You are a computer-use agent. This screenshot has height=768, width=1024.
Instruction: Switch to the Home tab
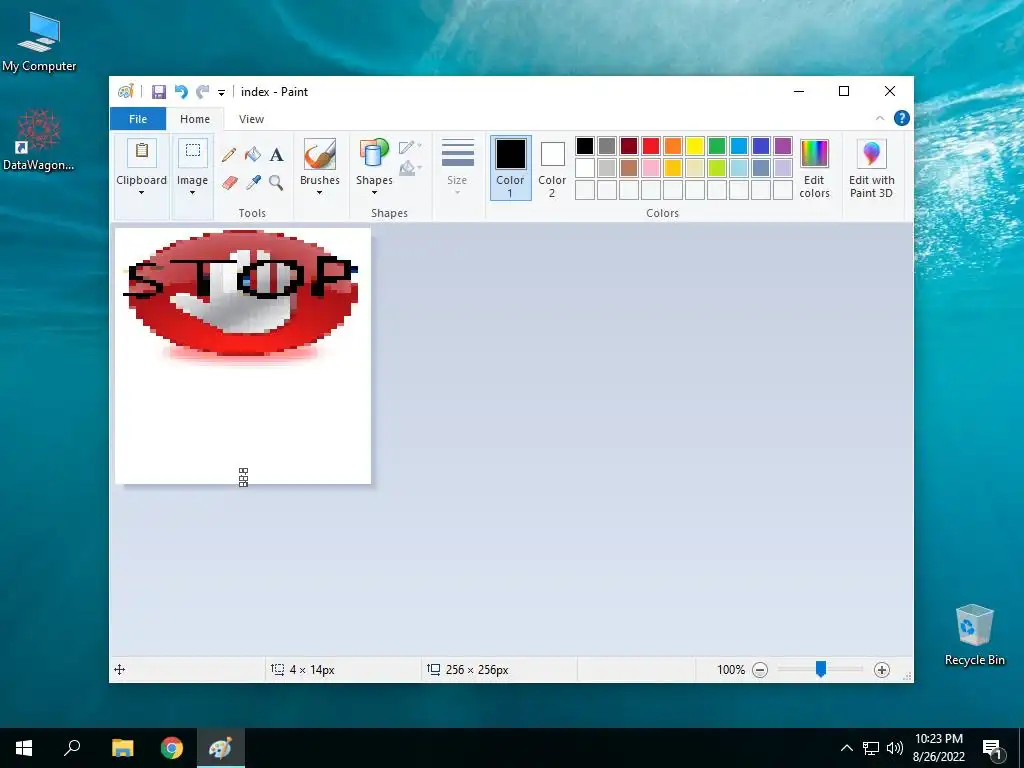(x=195, y=119)
